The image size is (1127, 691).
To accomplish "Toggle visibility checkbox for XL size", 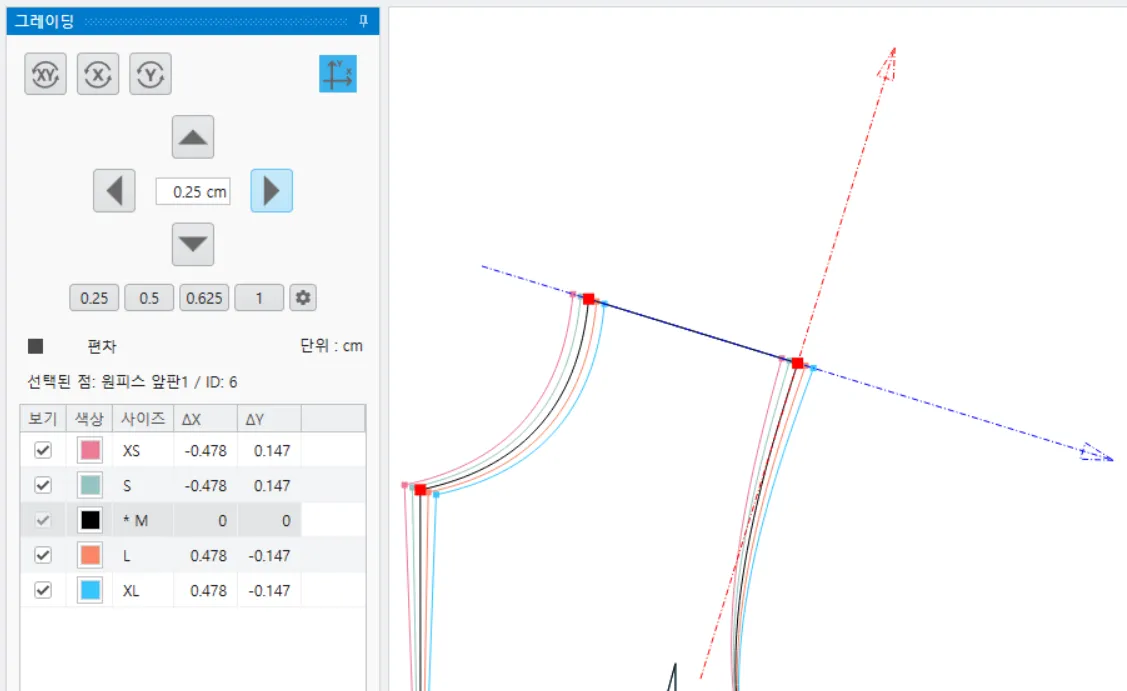I will 43,590.
